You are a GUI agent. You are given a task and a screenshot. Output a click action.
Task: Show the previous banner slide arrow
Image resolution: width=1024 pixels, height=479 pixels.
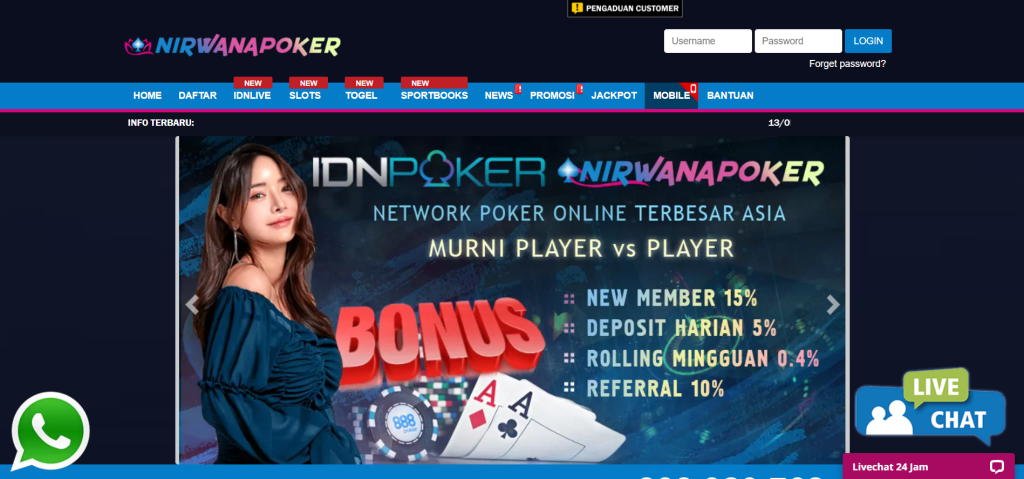coord(191,305)
